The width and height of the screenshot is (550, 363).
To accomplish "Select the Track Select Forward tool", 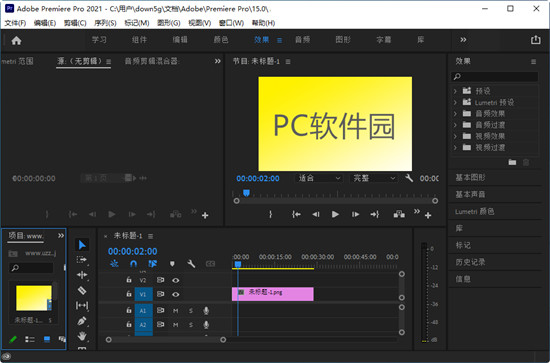I will coord(82,260).
